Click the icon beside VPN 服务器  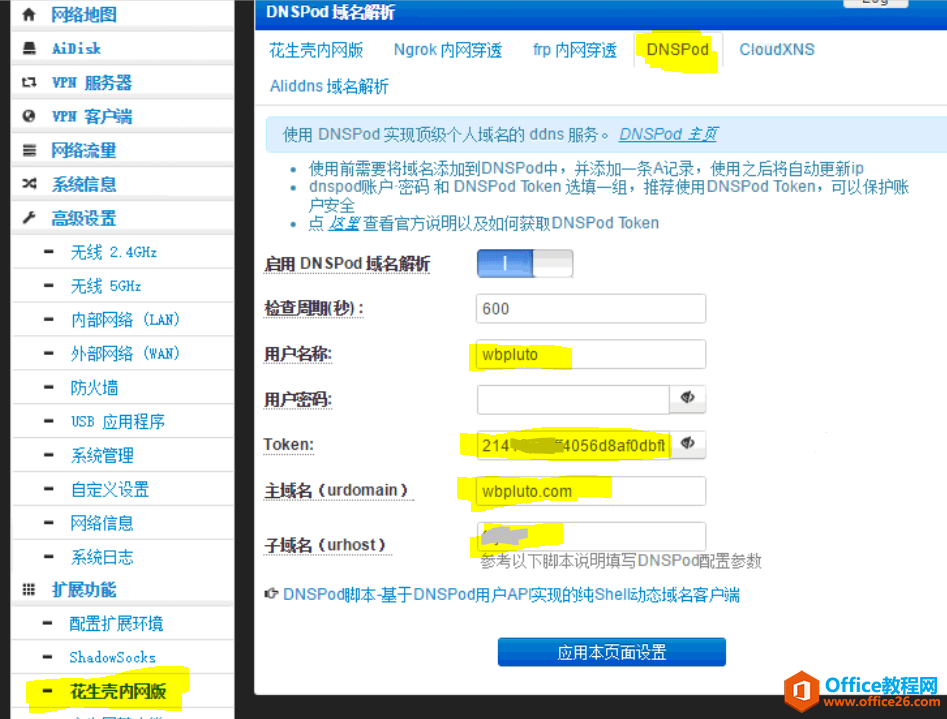29,82
